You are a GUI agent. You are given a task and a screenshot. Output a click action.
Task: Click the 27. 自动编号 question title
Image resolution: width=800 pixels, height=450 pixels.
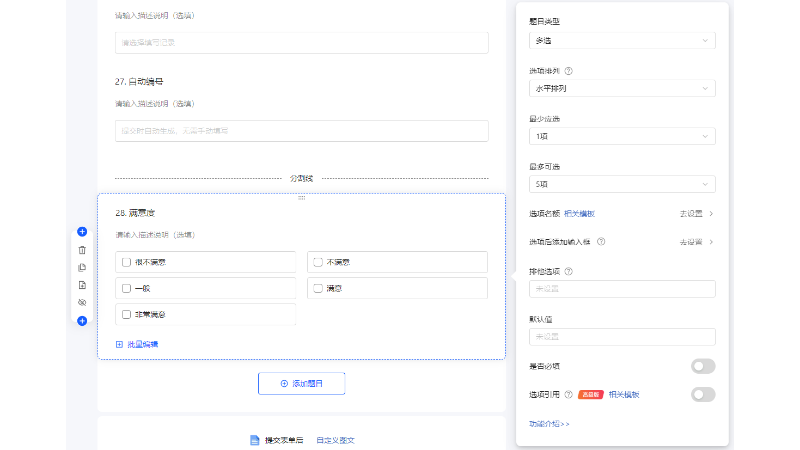coord(139,82)
